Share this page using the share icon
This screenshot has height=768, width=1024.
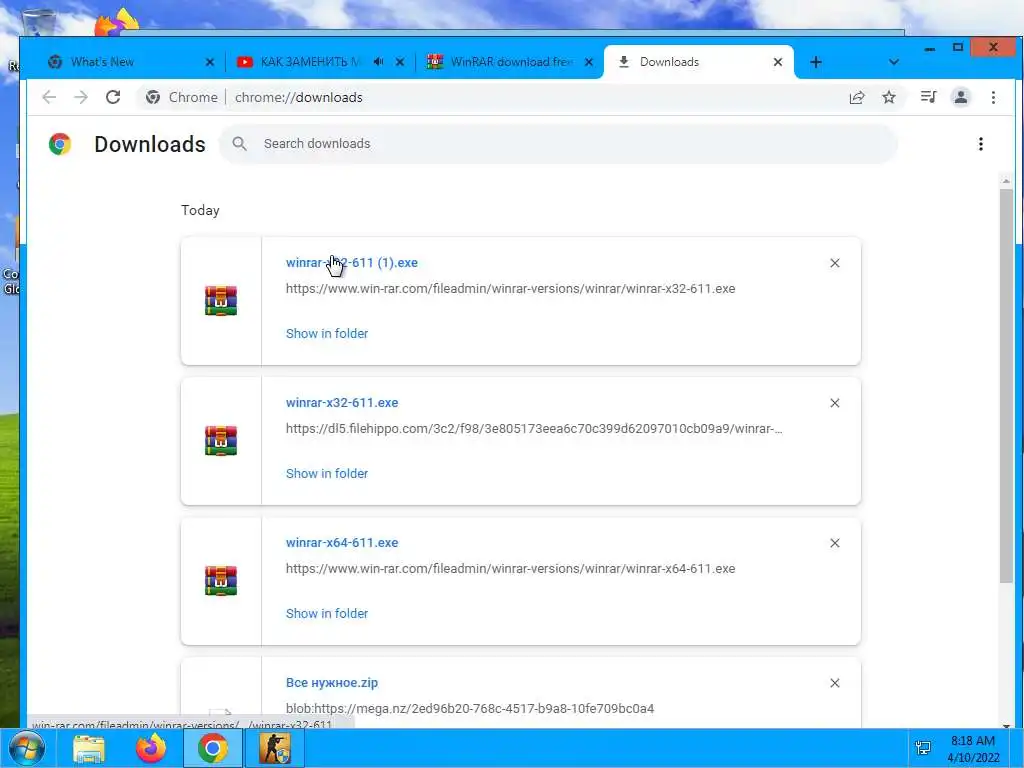click(857, 97)
